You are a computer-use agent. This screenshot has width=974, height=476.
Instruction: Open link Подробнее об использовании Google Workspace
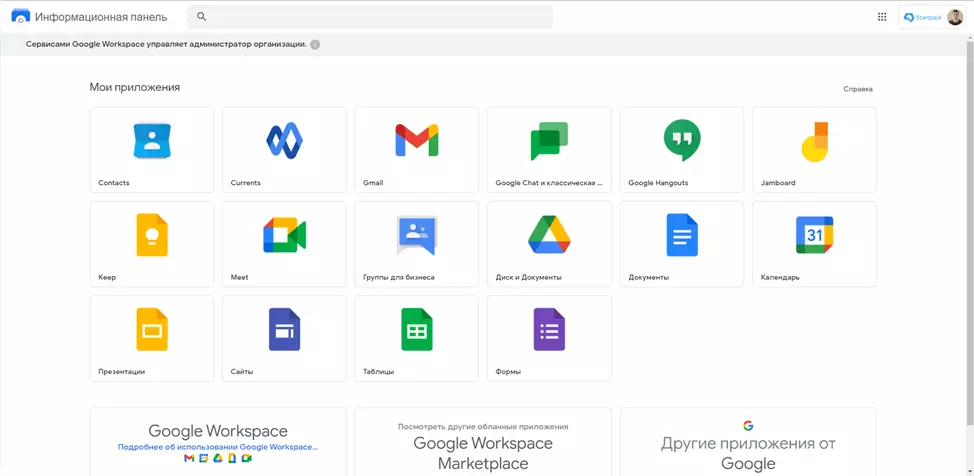point(218,446)
